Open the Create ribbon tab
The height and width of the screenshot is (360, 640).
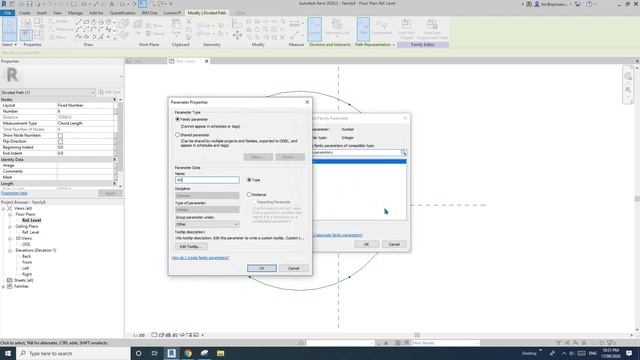coord(24,13)
